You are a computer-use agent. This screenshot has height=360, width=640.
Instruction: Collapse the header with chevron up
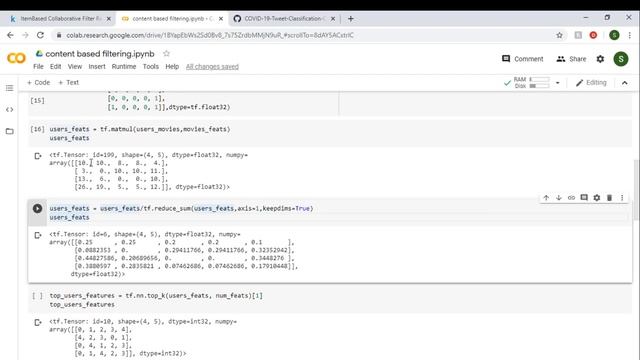coord(624,83)
